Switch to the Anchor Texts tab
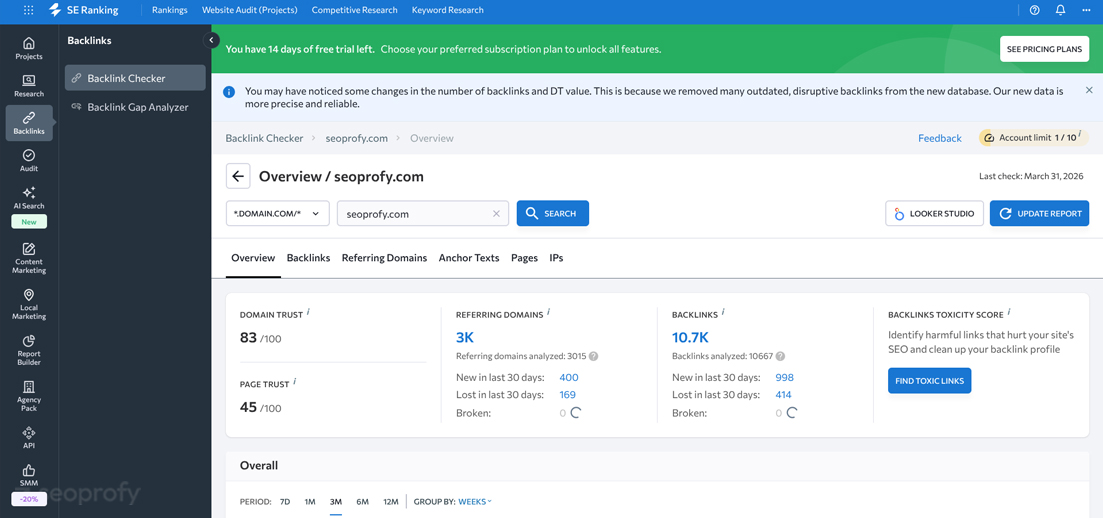 coord(468,258)
